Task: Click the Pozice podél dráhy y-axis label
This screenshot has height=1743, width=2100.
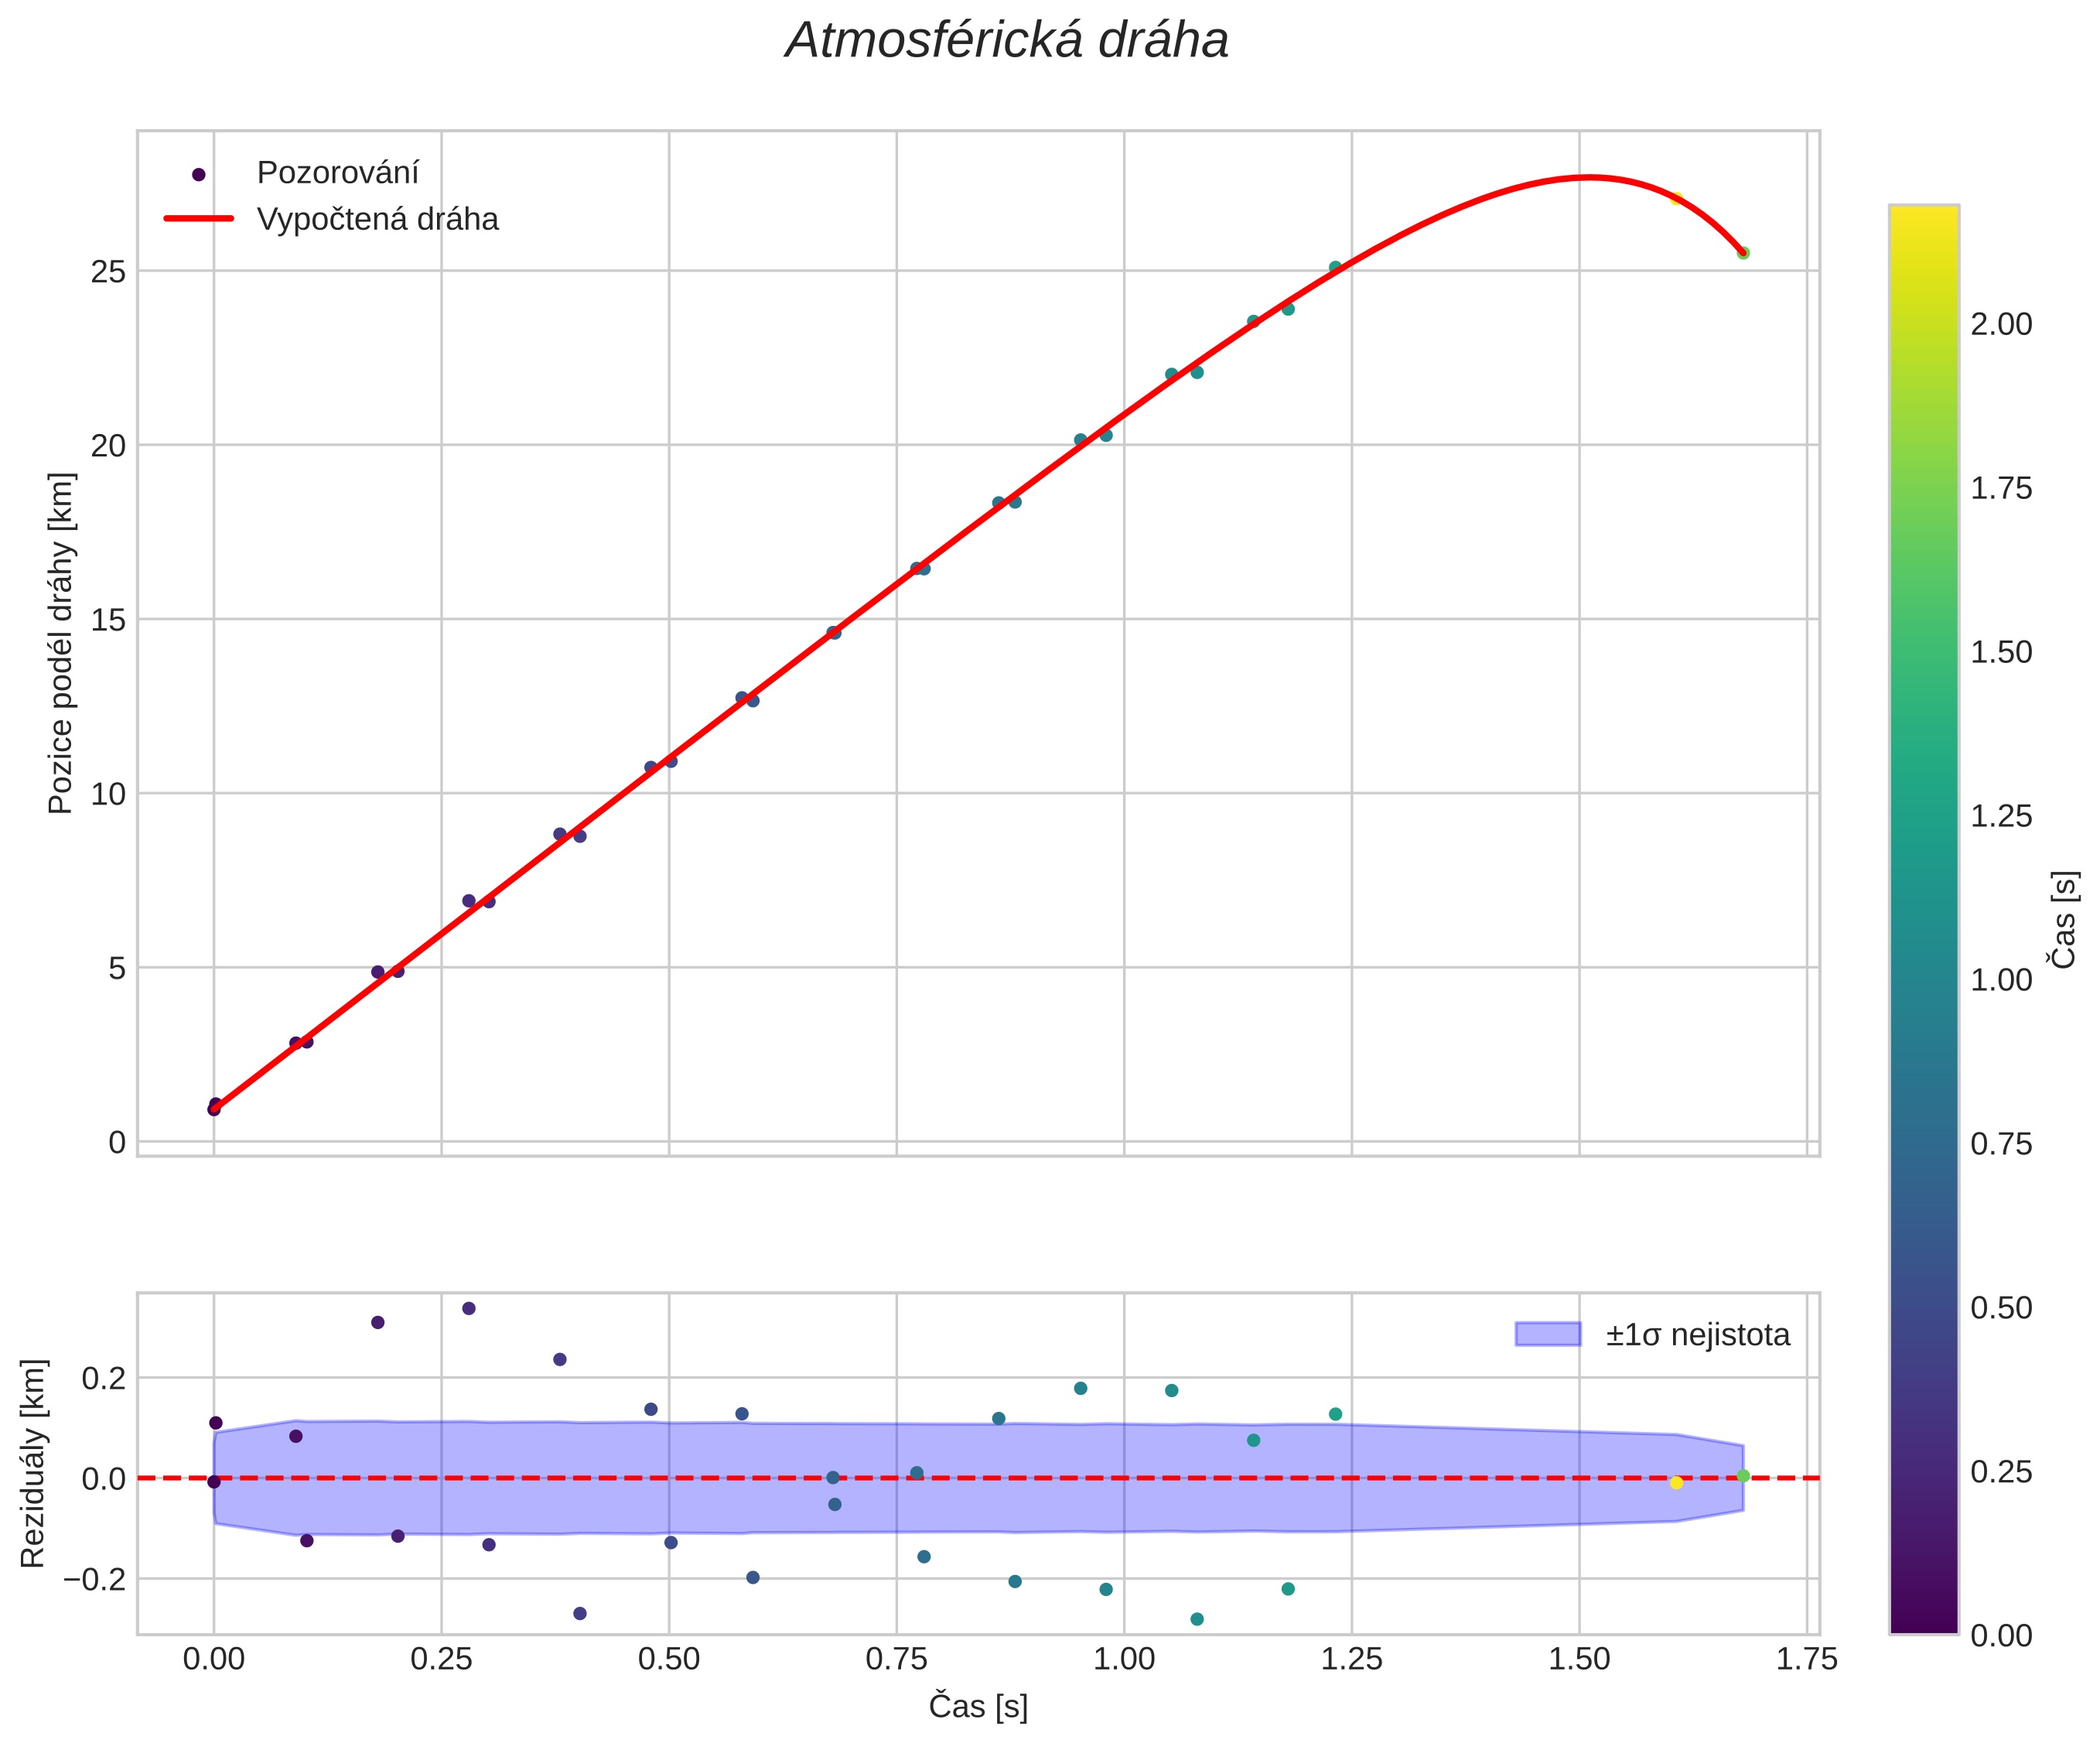Action: pos(61,643)
